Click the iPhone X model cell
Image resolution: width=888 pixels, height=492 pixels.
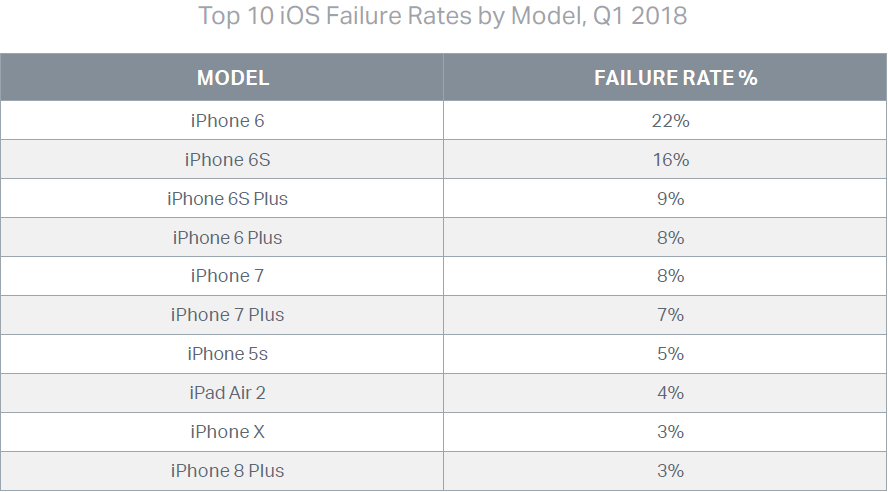click(x=221, y=432)
